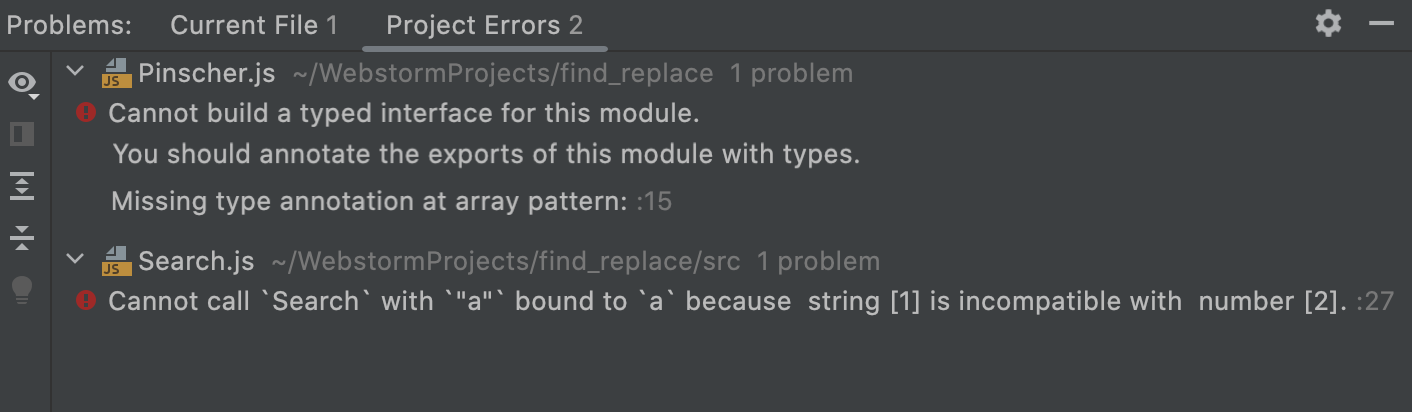The height and width of the screenshot is (412, 1412).
Task: Jump to 'Missing type annotation at array pattern'
Action: 370,201
